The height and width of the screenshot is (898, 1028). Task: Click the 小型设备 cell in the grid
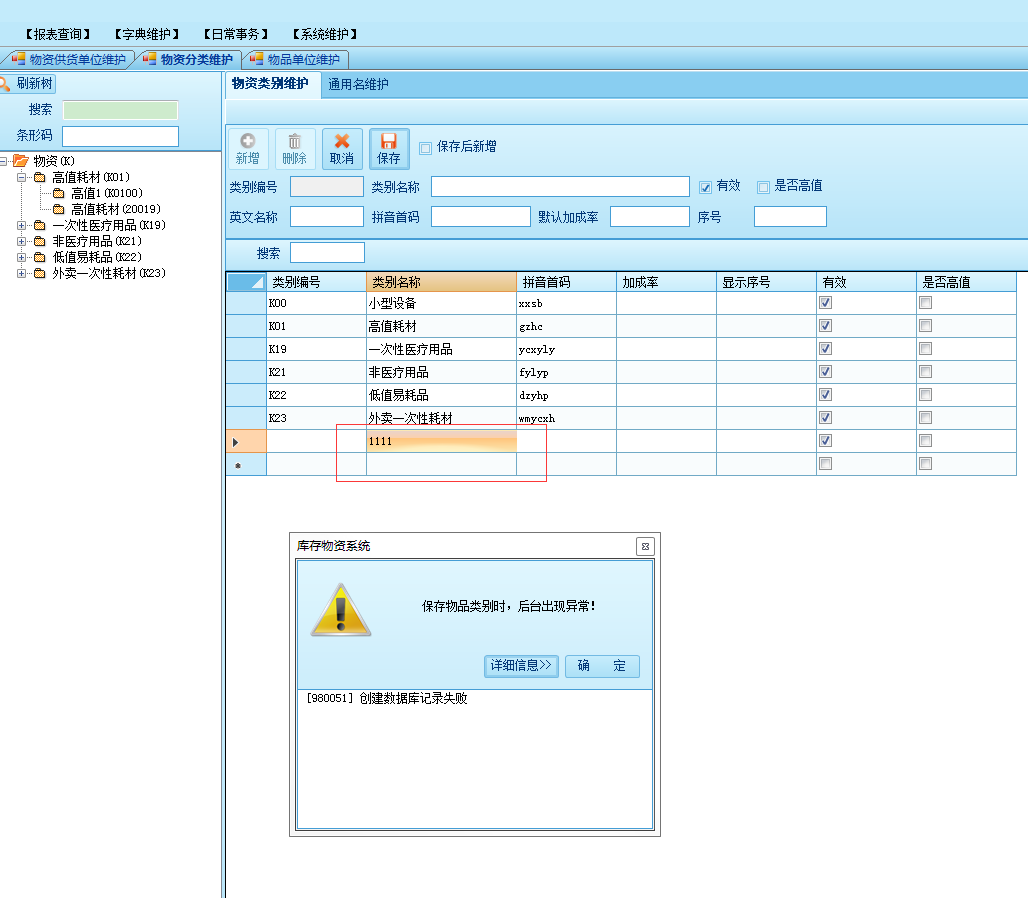(441, 303)
